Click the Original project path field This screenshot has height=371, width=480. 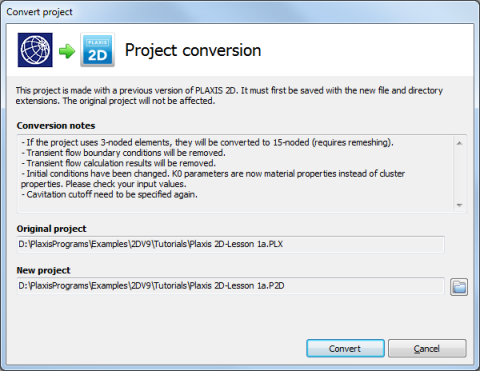[x=230, y=244]
